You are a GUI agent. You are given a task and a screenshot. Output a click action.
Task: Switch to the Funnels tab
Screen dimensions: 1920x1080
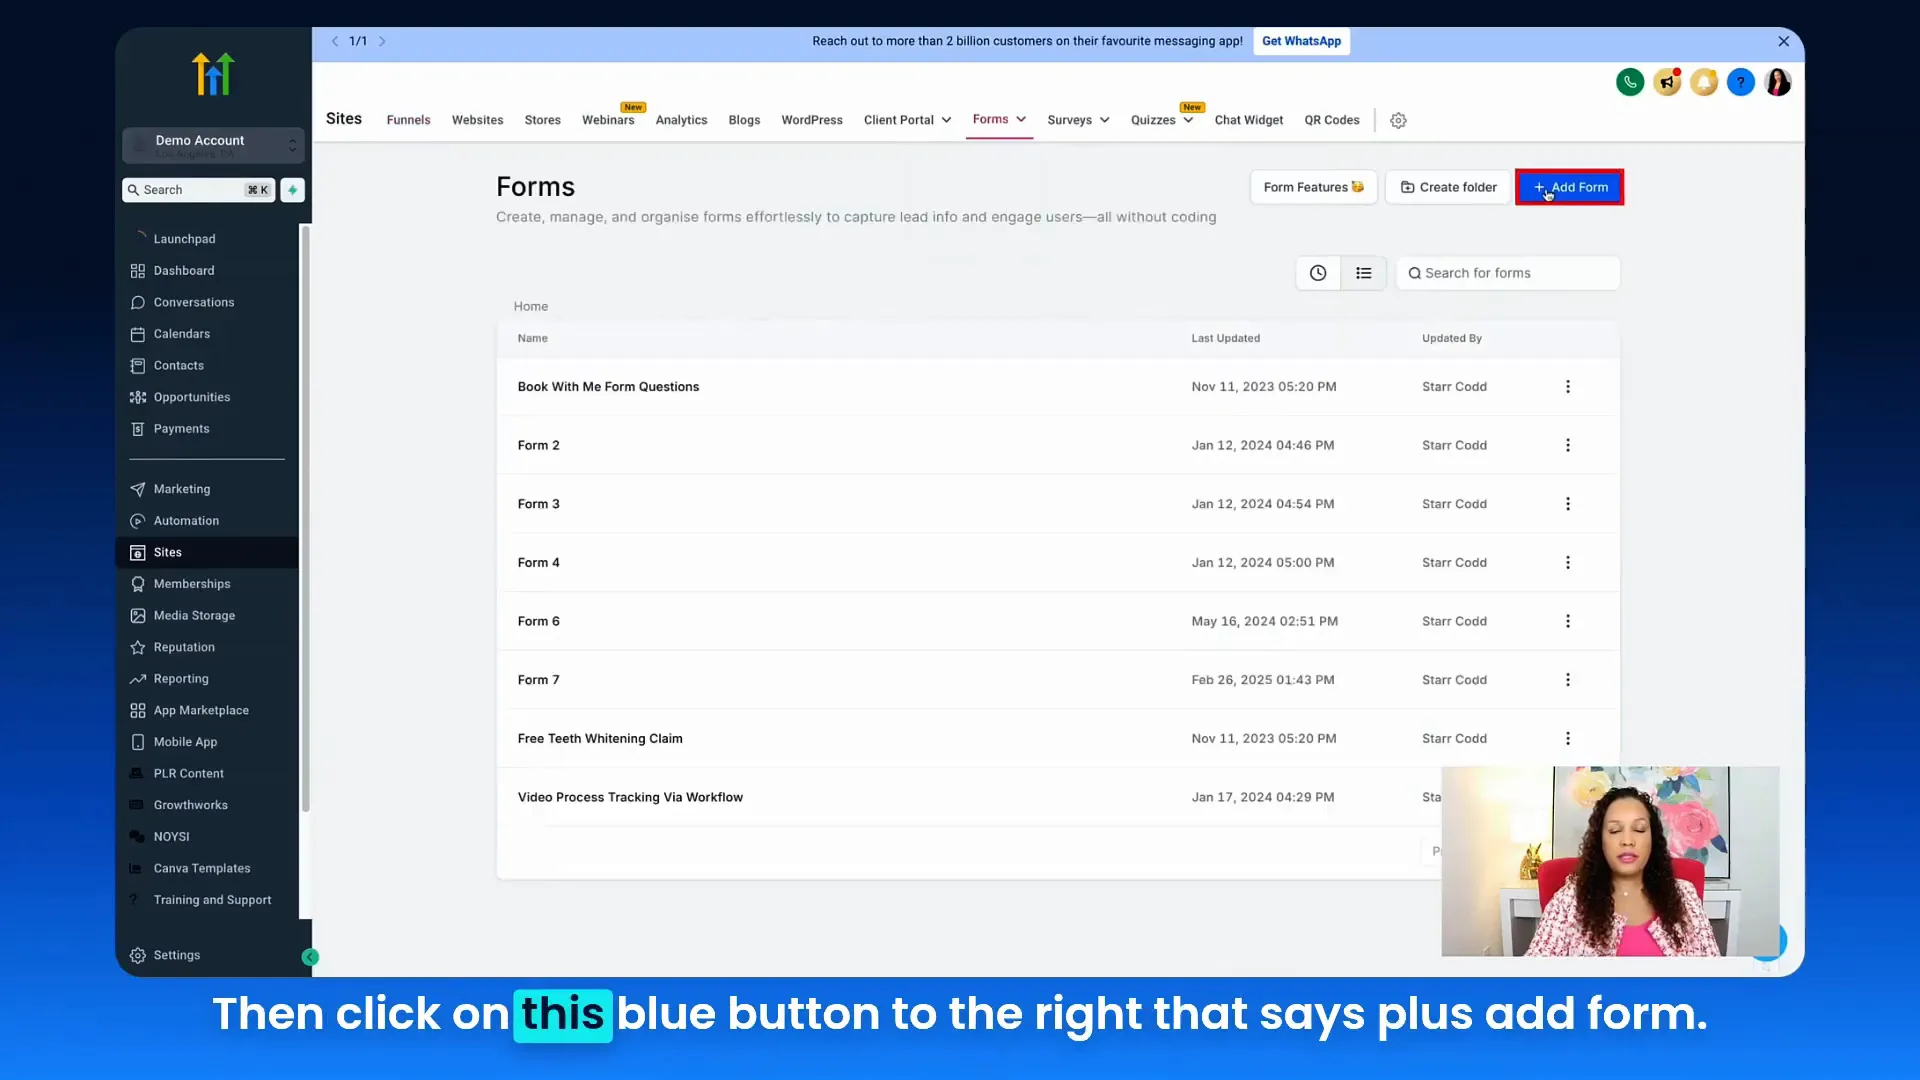408,120
